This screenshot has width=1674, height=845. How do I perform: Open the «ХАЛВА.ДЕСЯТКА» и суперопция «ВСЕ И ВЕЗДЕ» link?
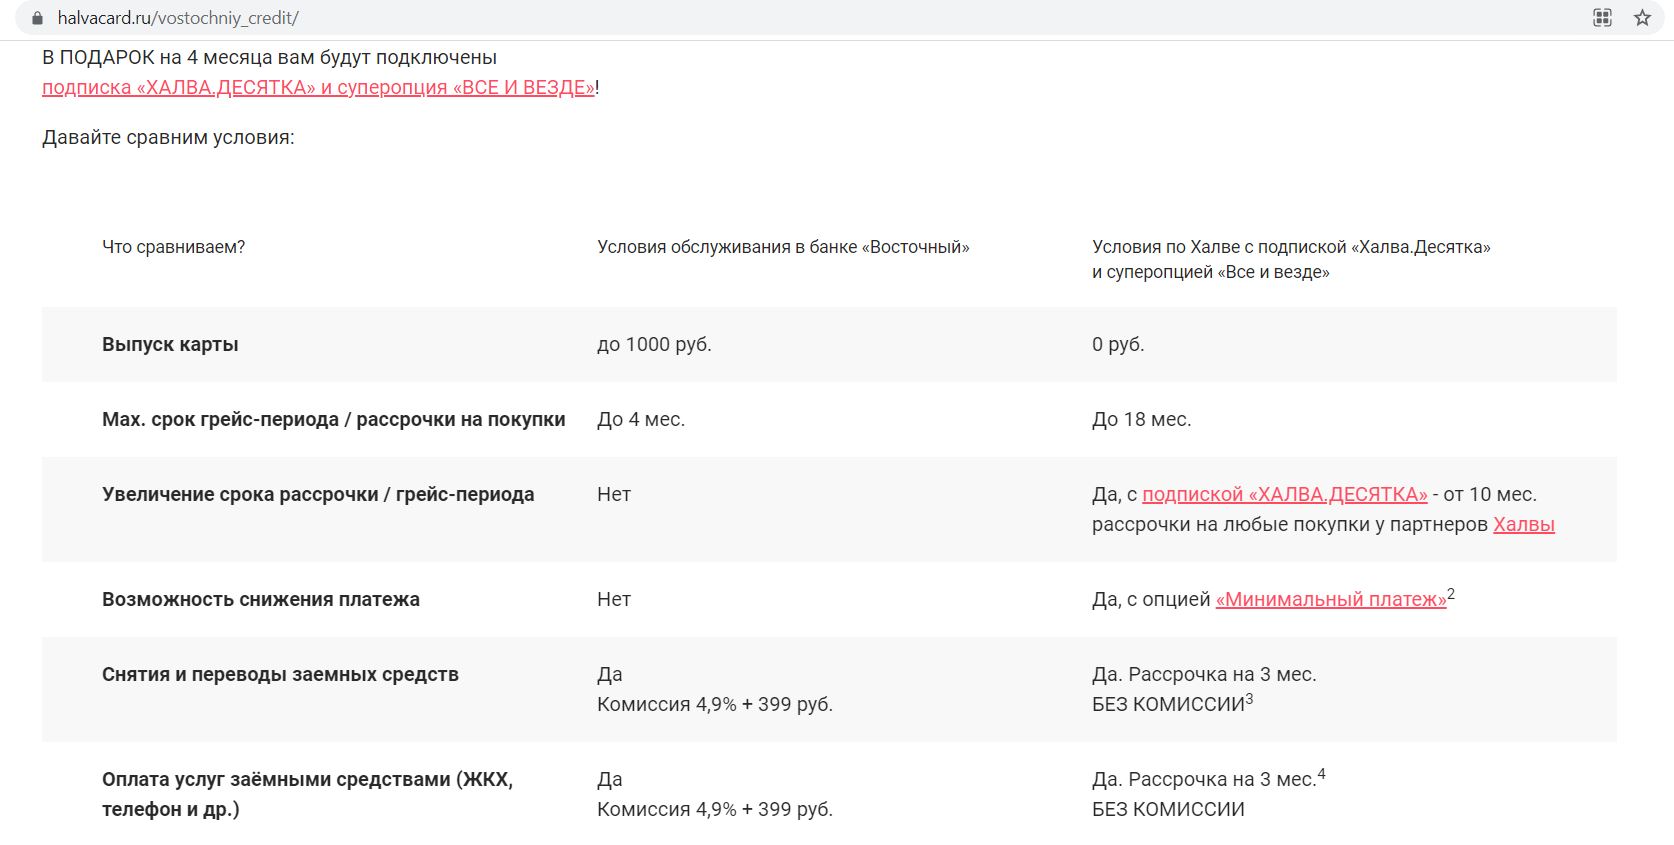318,87
